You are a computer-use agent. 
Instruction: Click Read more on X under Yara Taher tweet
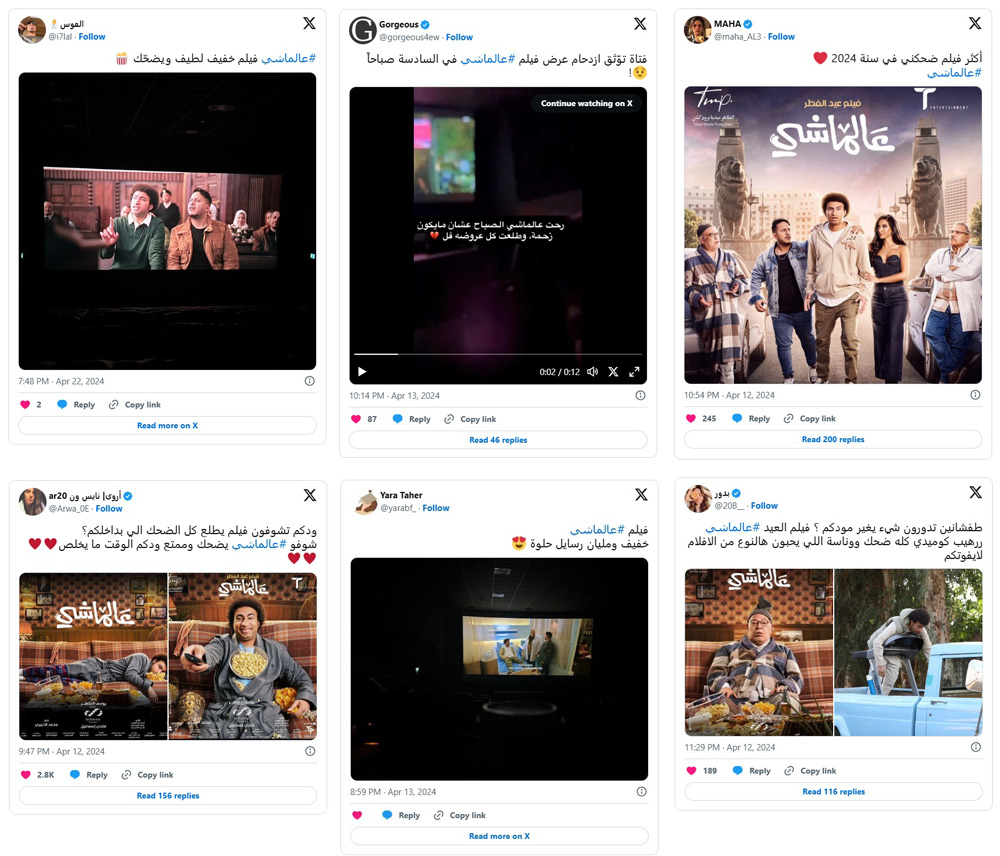[499, 836]
